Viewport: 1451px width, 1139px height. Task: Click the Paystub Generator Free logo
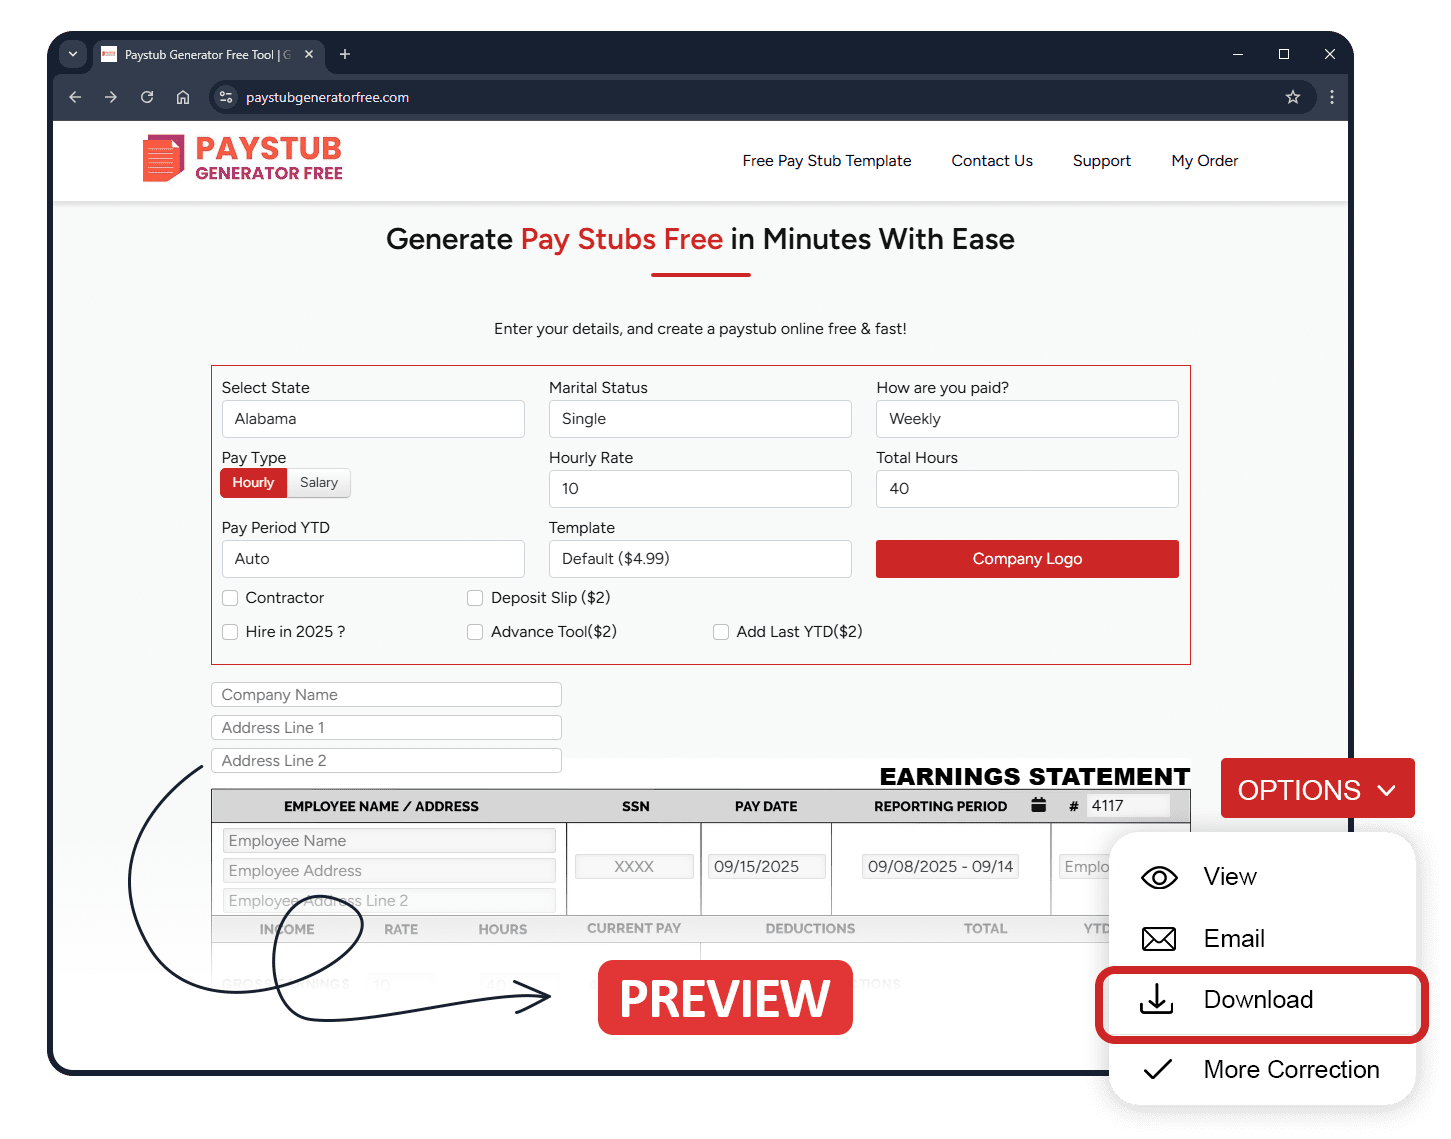243,159
